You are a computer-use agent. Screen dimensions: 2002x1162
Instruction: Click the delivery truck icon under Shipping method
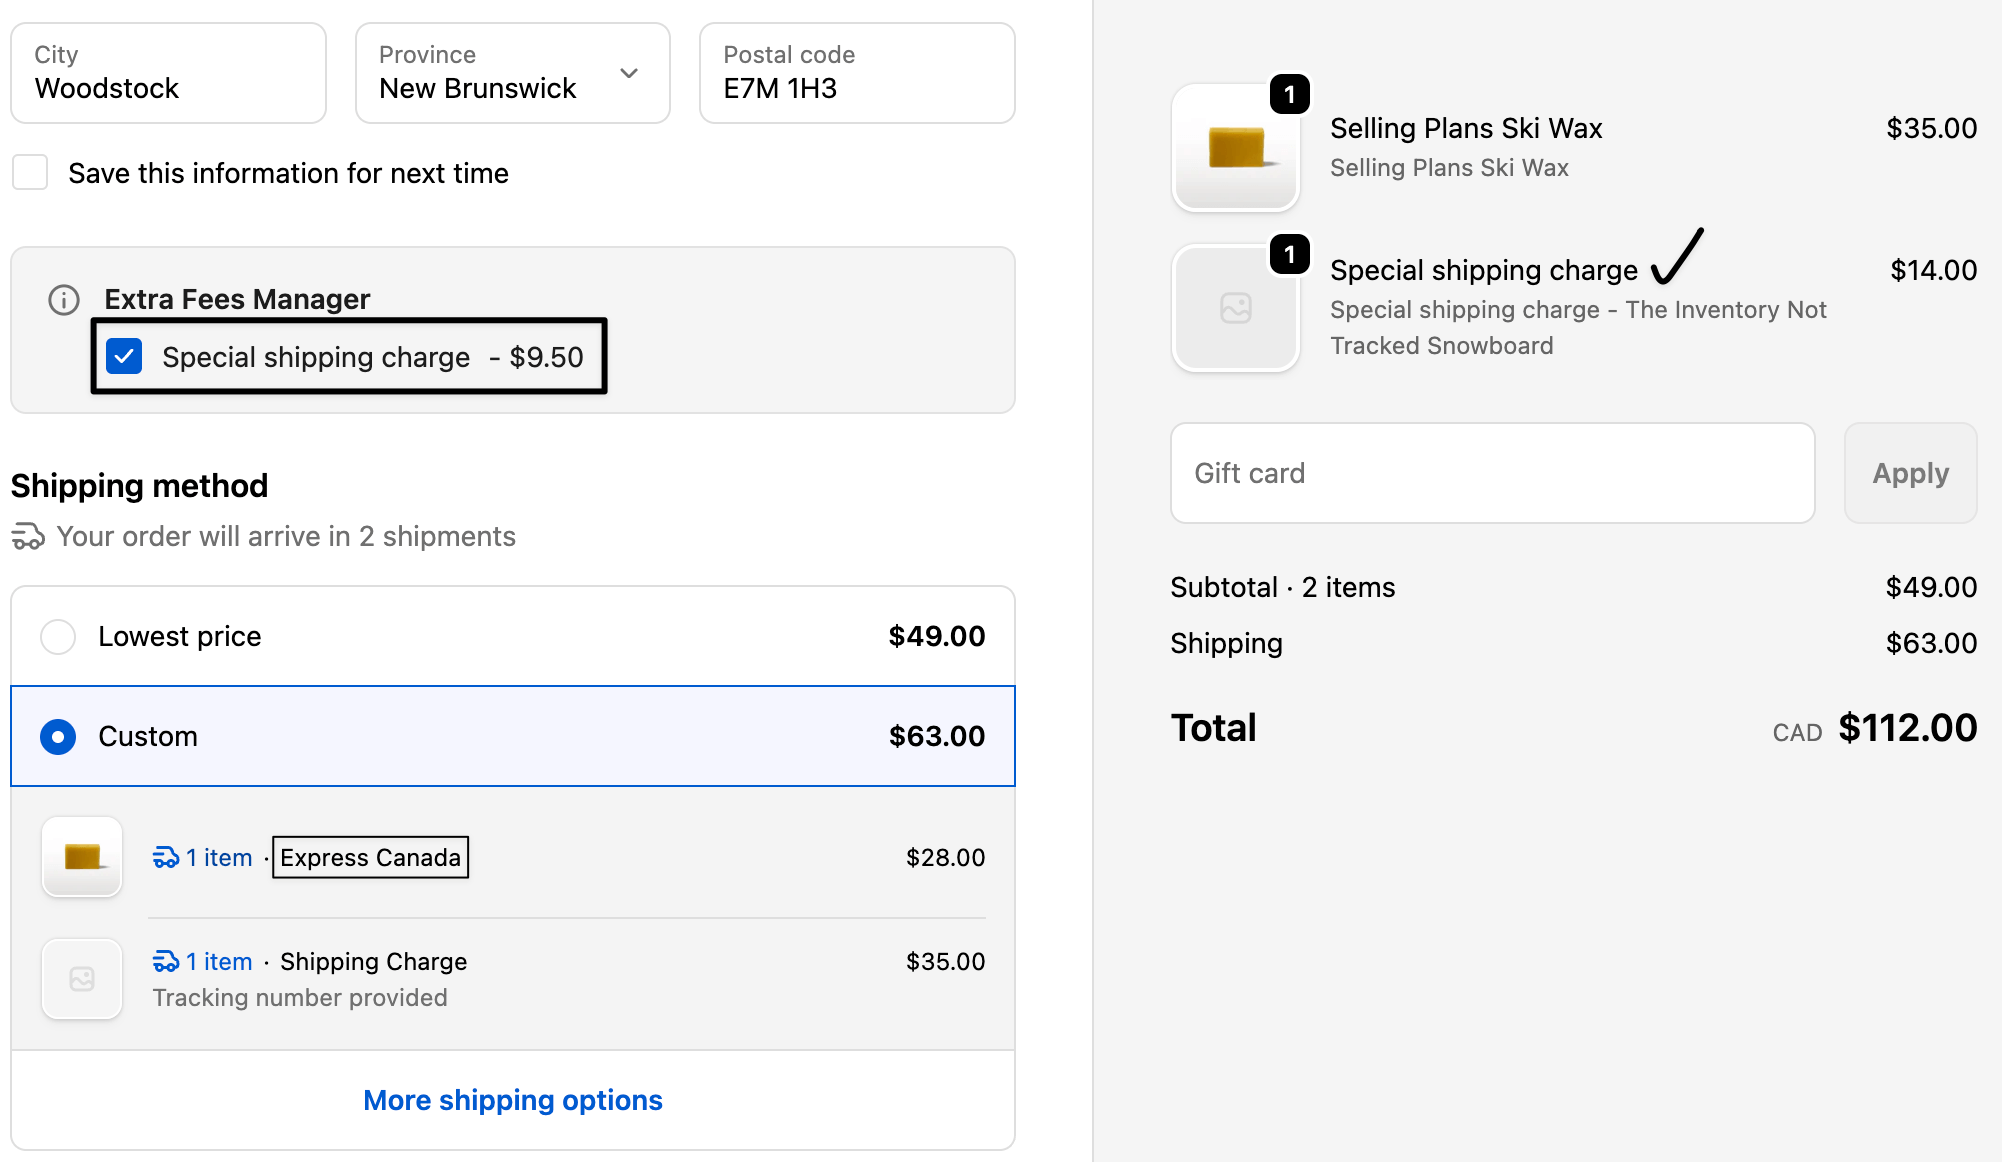coord(29,536)
